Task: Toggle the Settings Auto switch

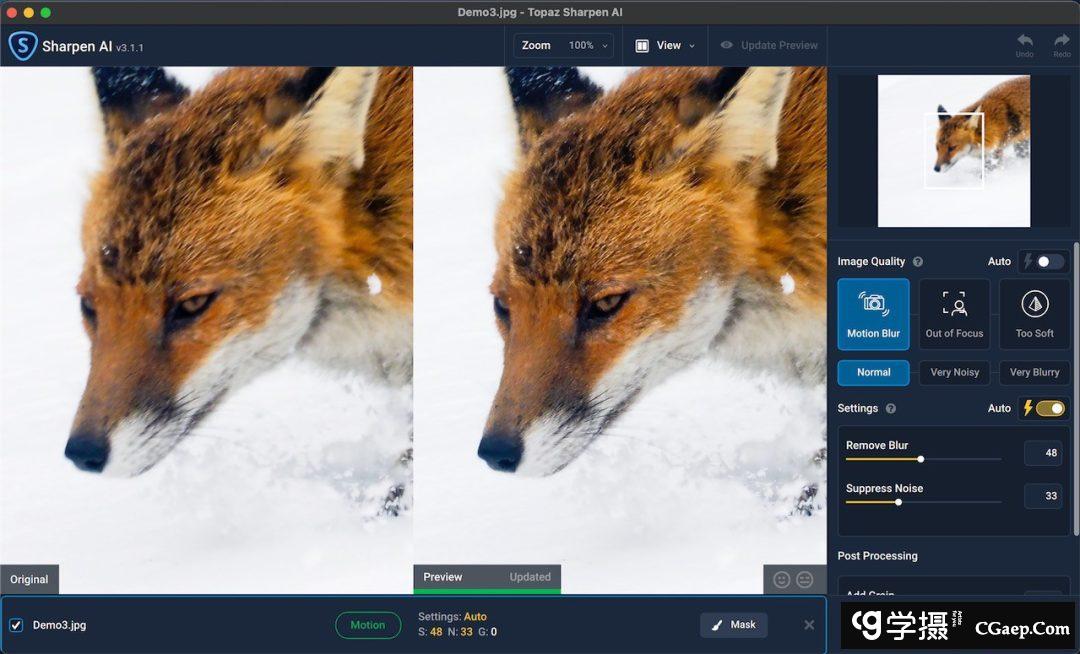Action: tap(1049, 409)
